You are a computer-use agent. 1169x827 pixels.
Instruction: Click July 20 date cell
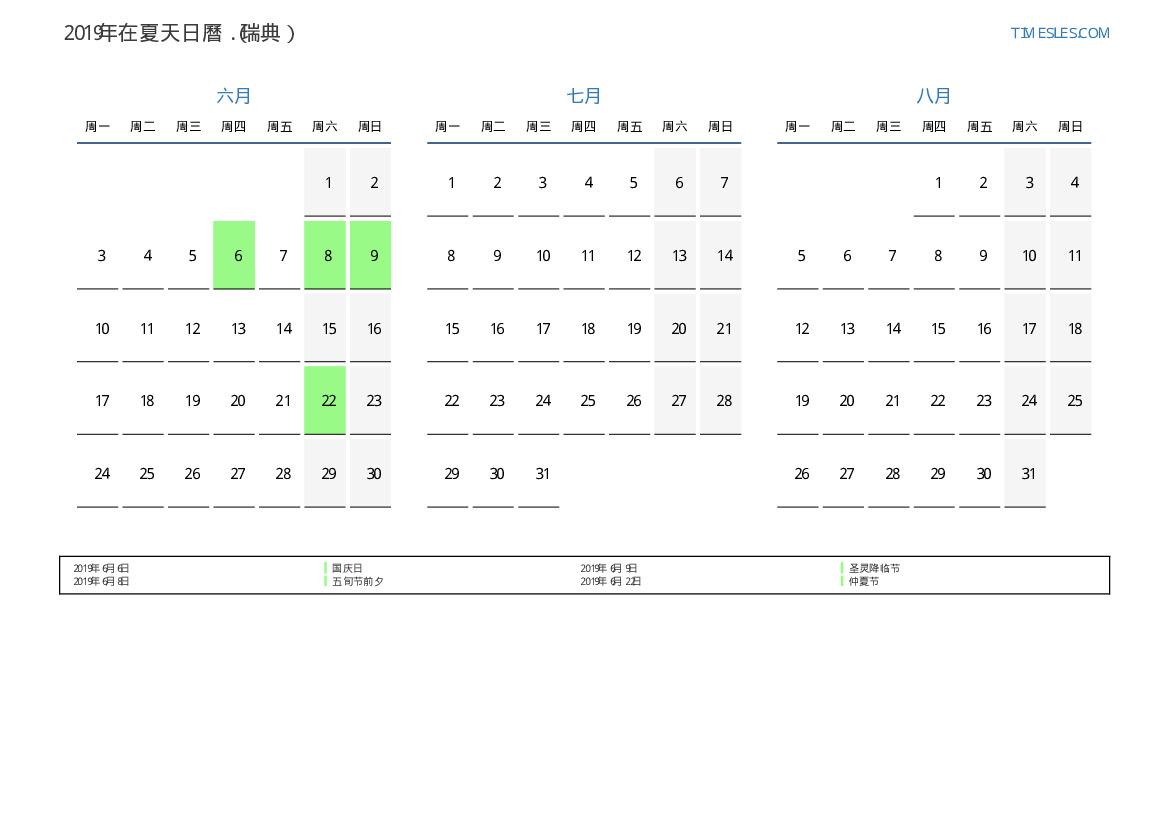pos(678,329)
